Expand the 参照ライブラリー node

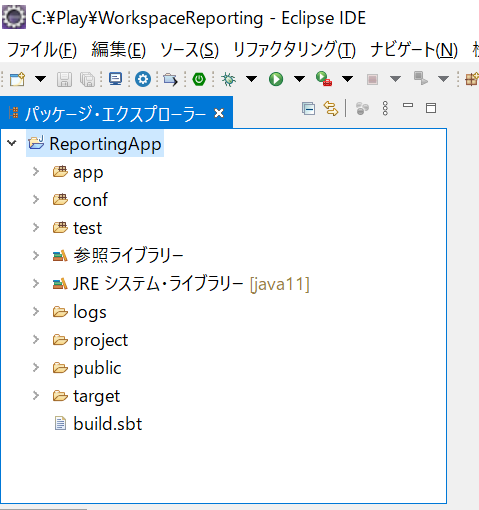tap(36, 256)
